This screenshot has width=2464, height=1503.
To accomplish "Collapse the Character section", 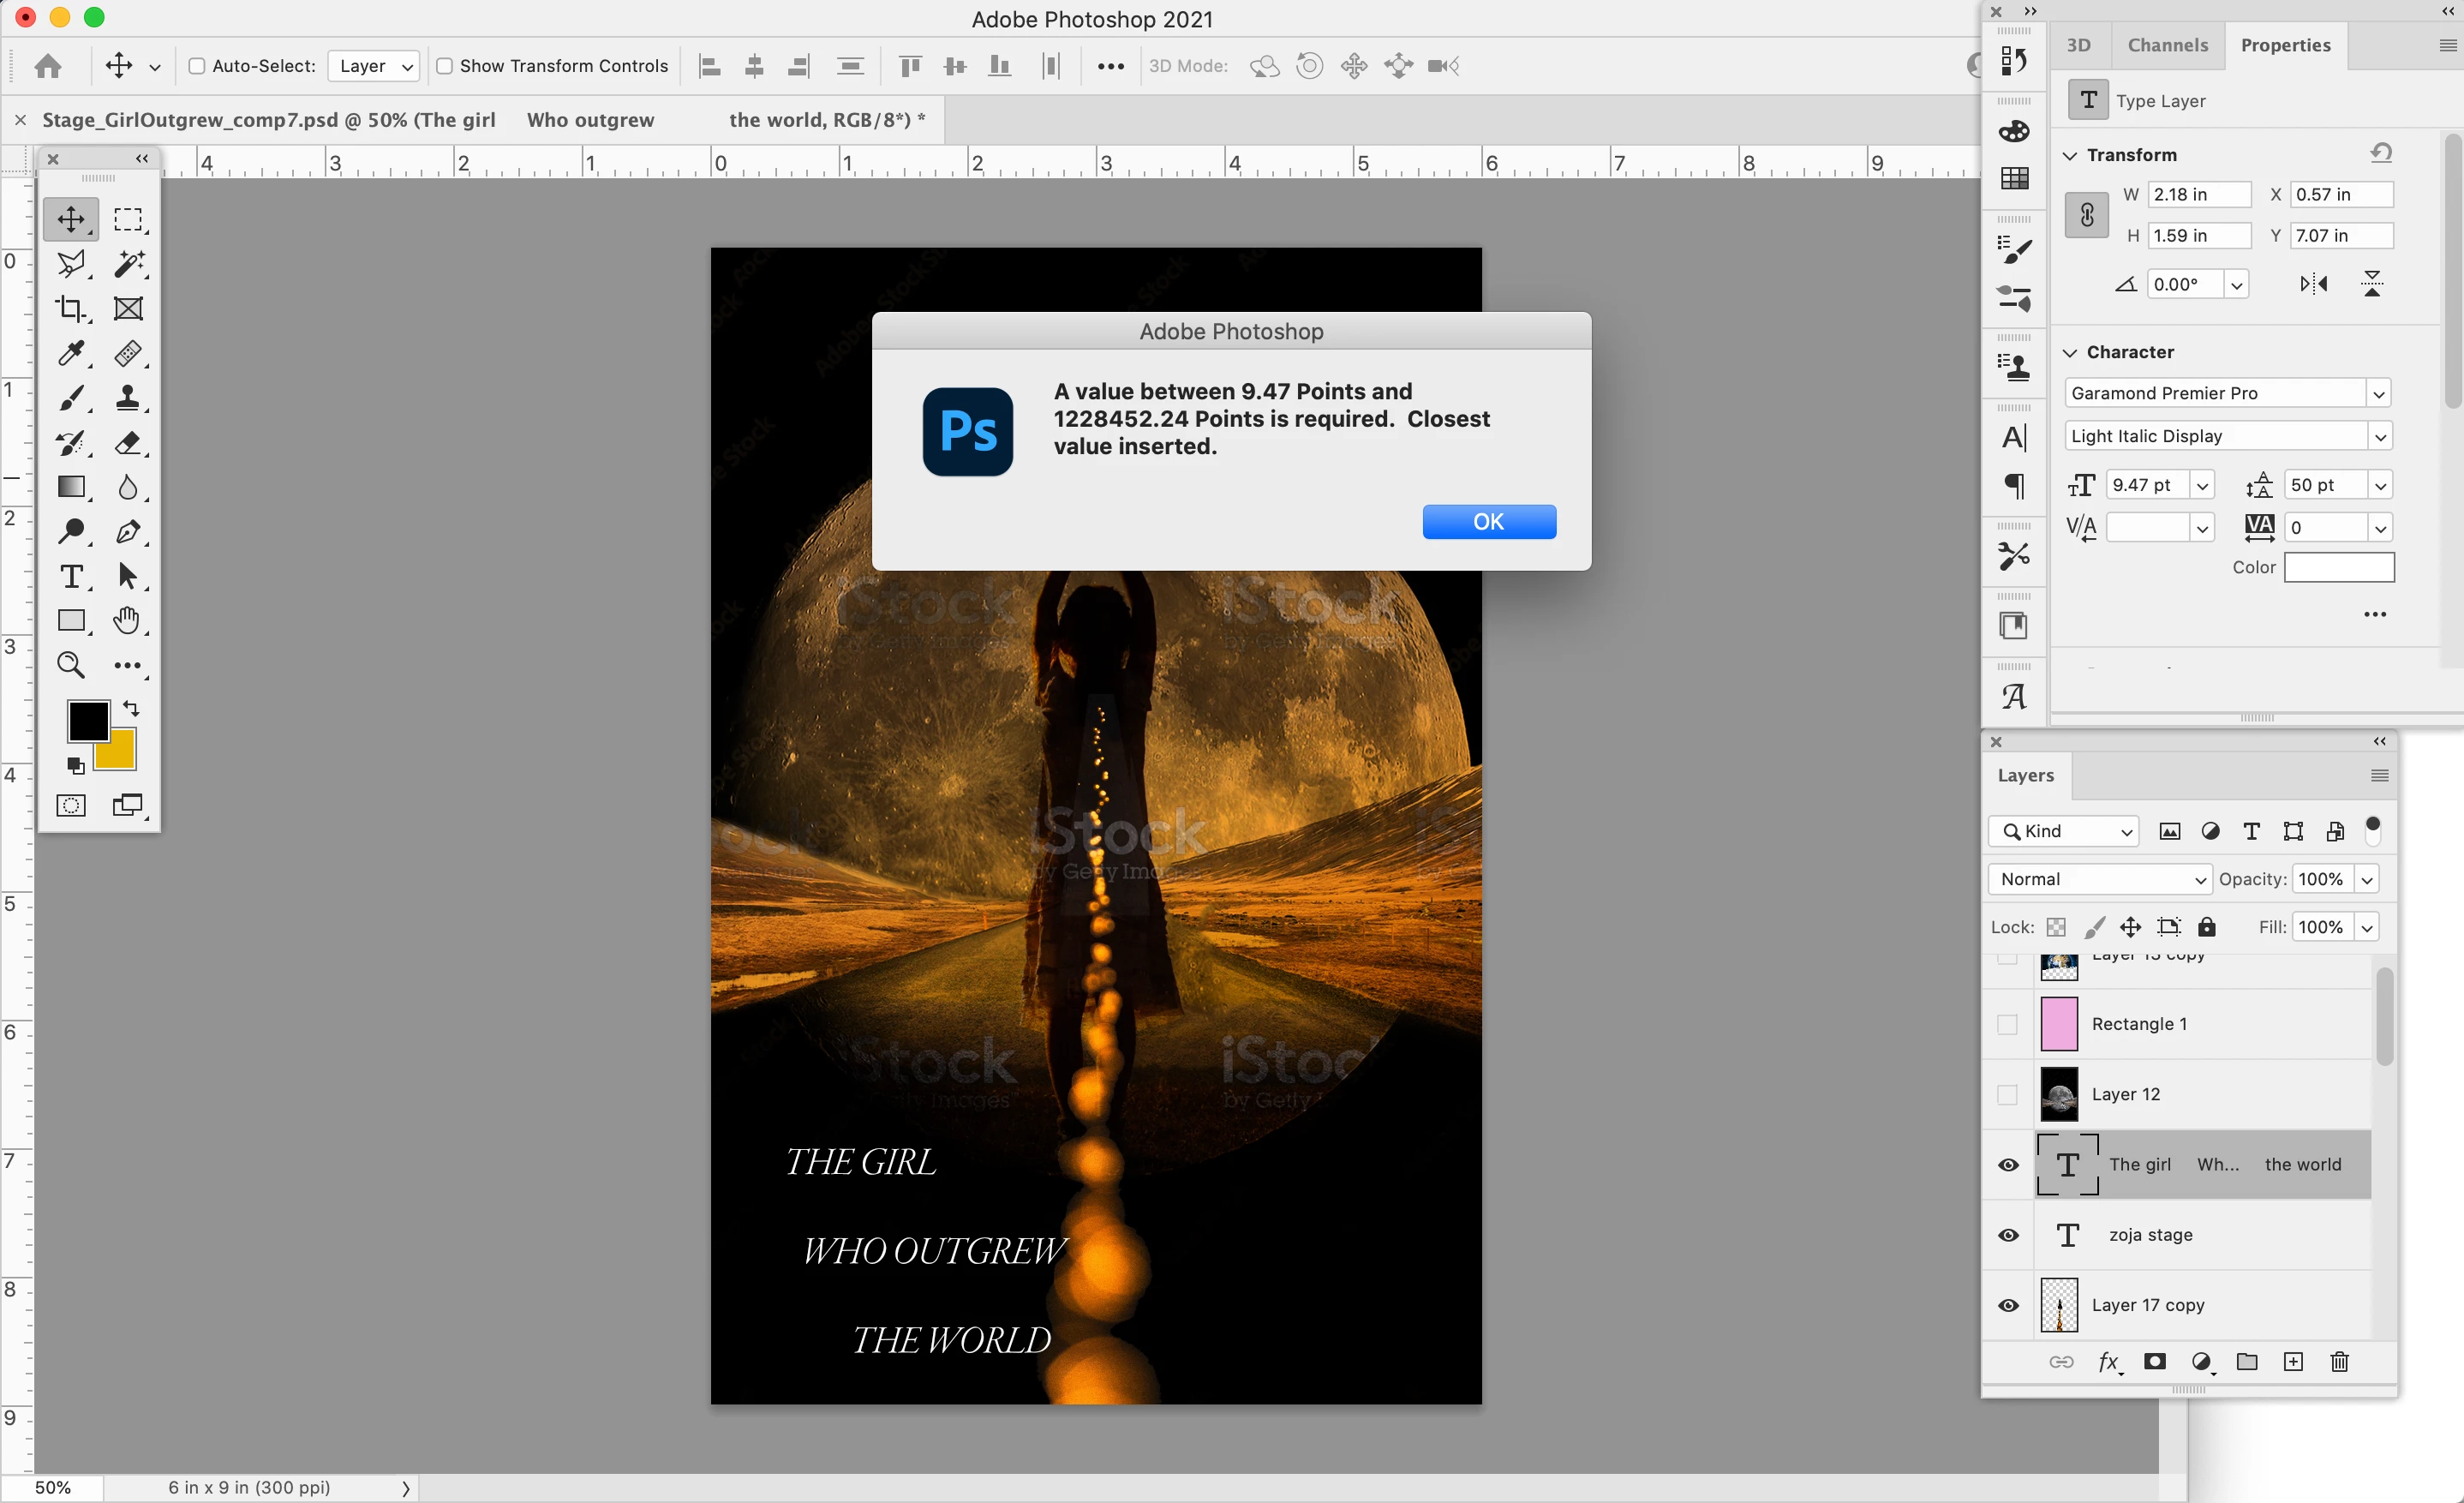I will (2070, 352).
